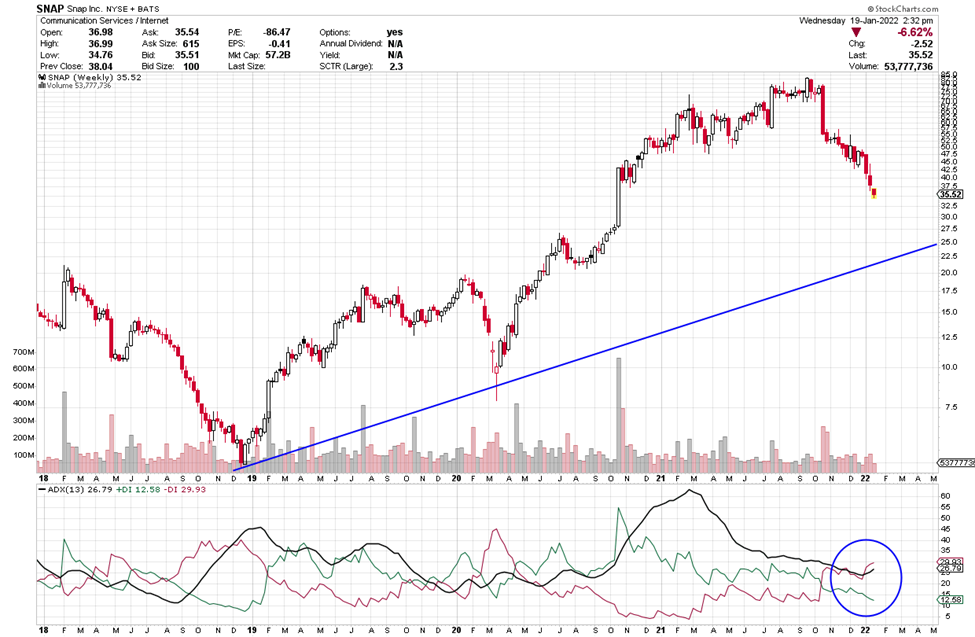
Task: Select the P/E value -86.47
Action: pos(277,32)
